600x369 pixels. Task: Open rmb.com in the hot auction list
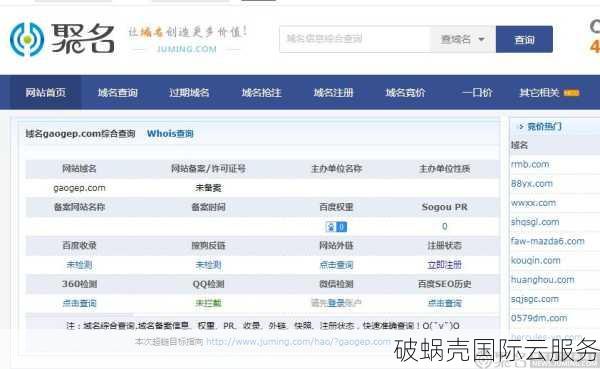click(x=530, y=164)
